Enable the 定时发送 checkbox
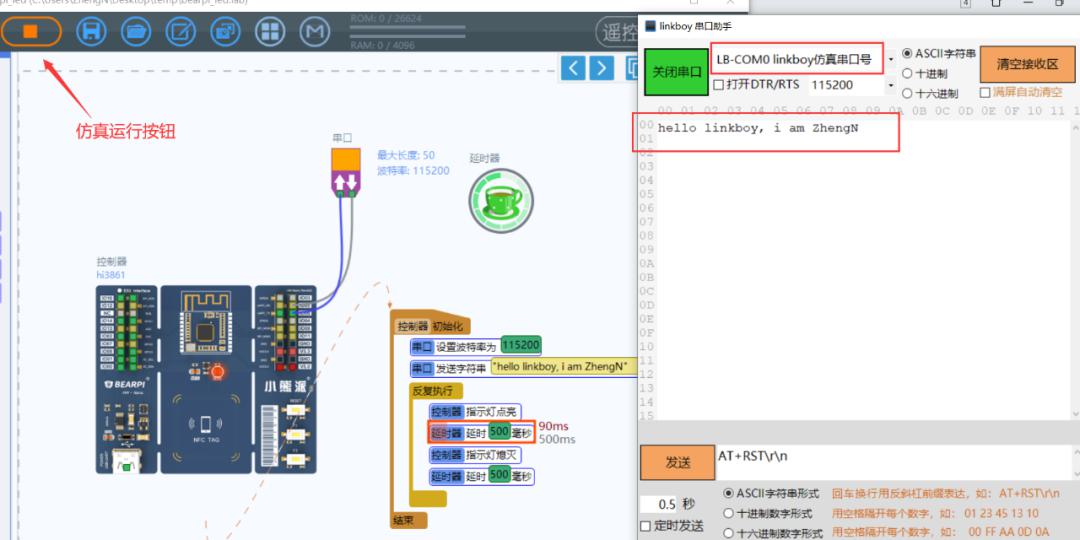This screenshot has width=1080, height=540. pyautogui.click(x=645, y=526)
